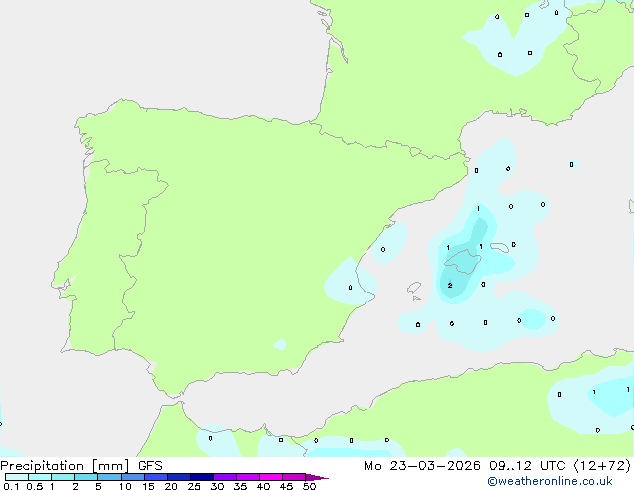
Task: Click the '25' legend scale label
Action: click(194, 486)
